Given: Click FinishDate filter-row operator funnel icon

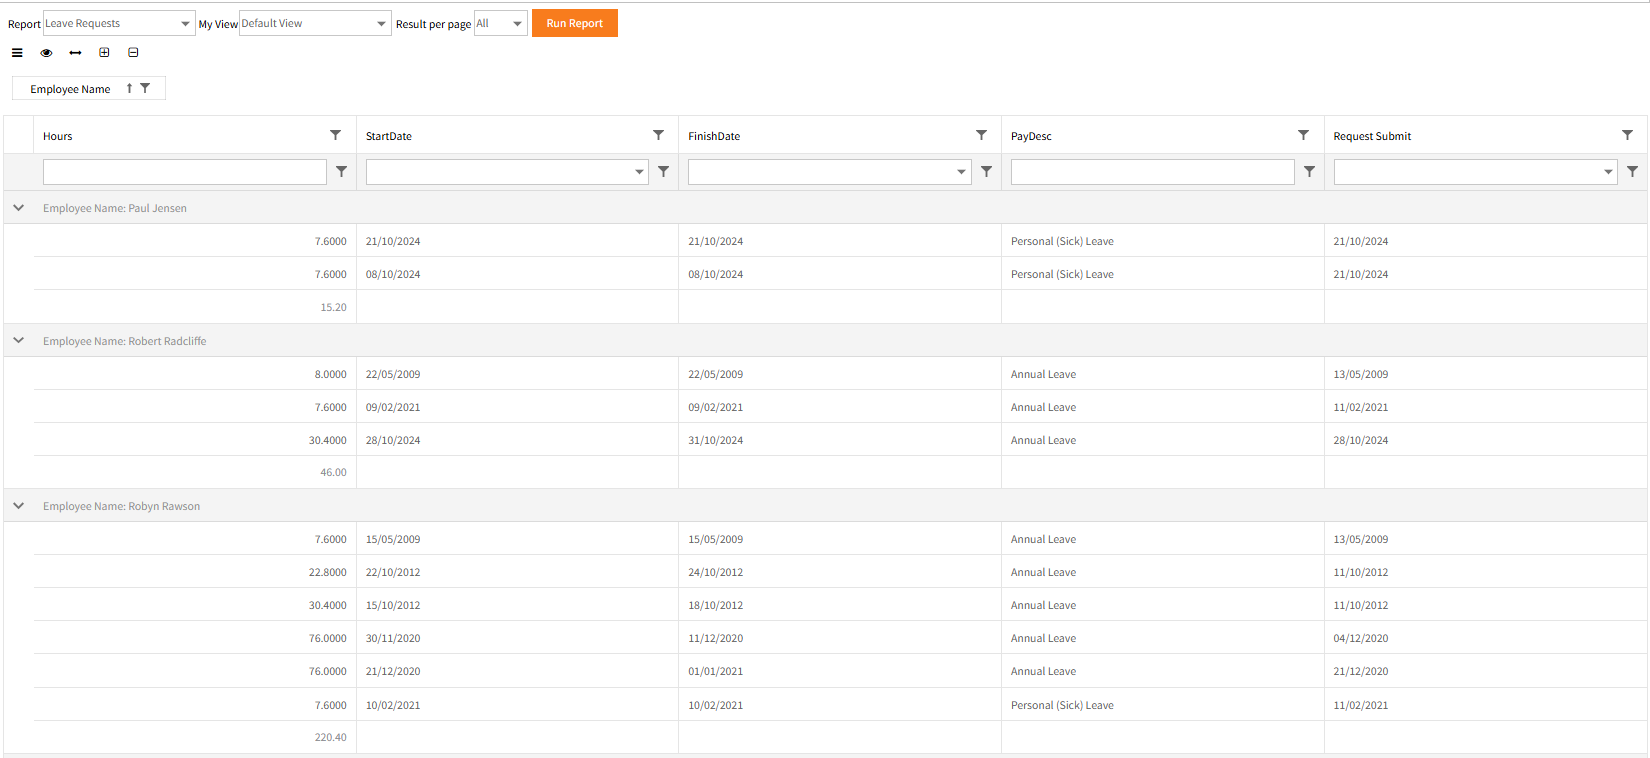Looking at the screenshot, I should point(986,172).
